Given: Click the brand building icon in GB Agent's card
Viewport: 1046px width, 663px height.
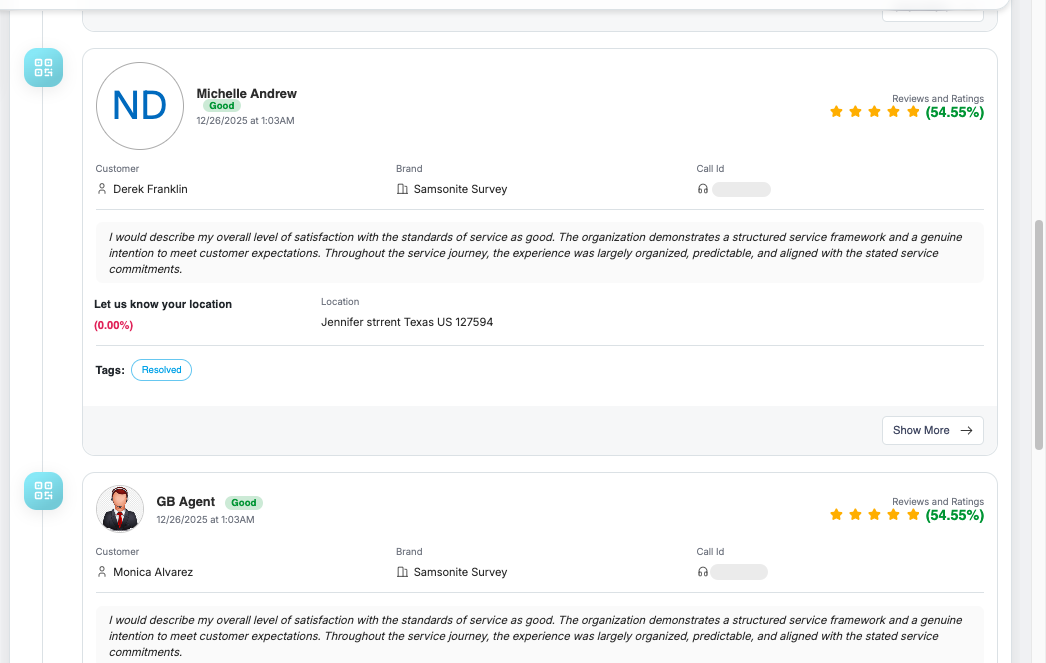Looking at the screenshot, I should tap(402, 572).
